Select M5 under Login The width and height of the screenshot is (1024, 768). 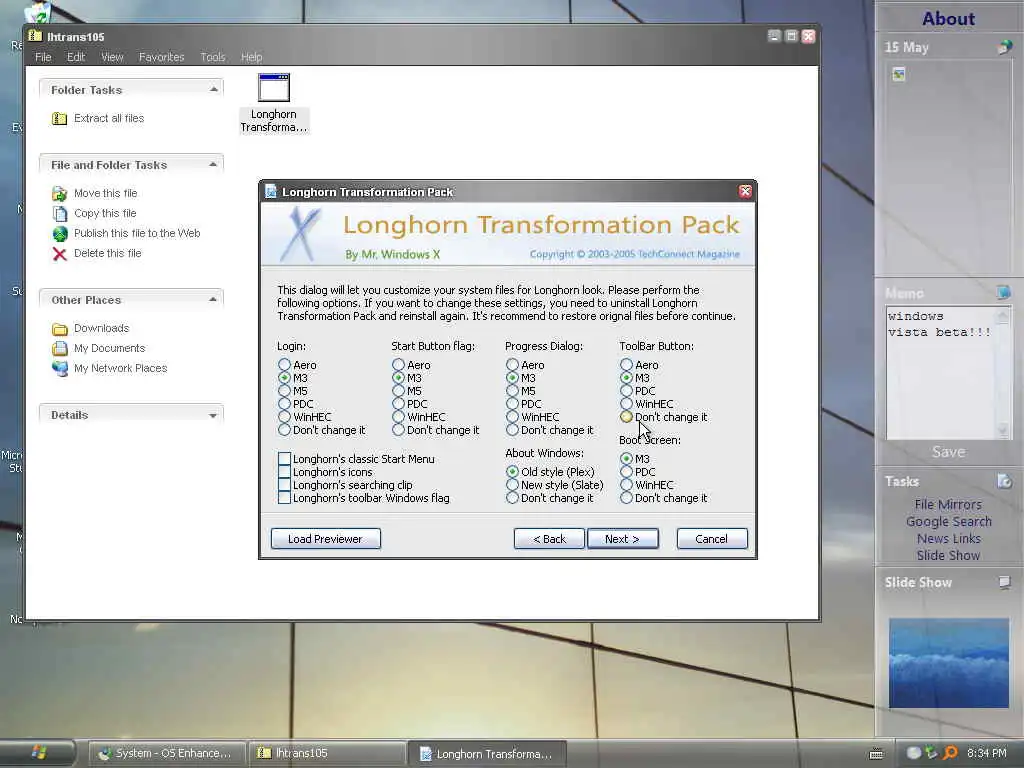tap(284, 391)
